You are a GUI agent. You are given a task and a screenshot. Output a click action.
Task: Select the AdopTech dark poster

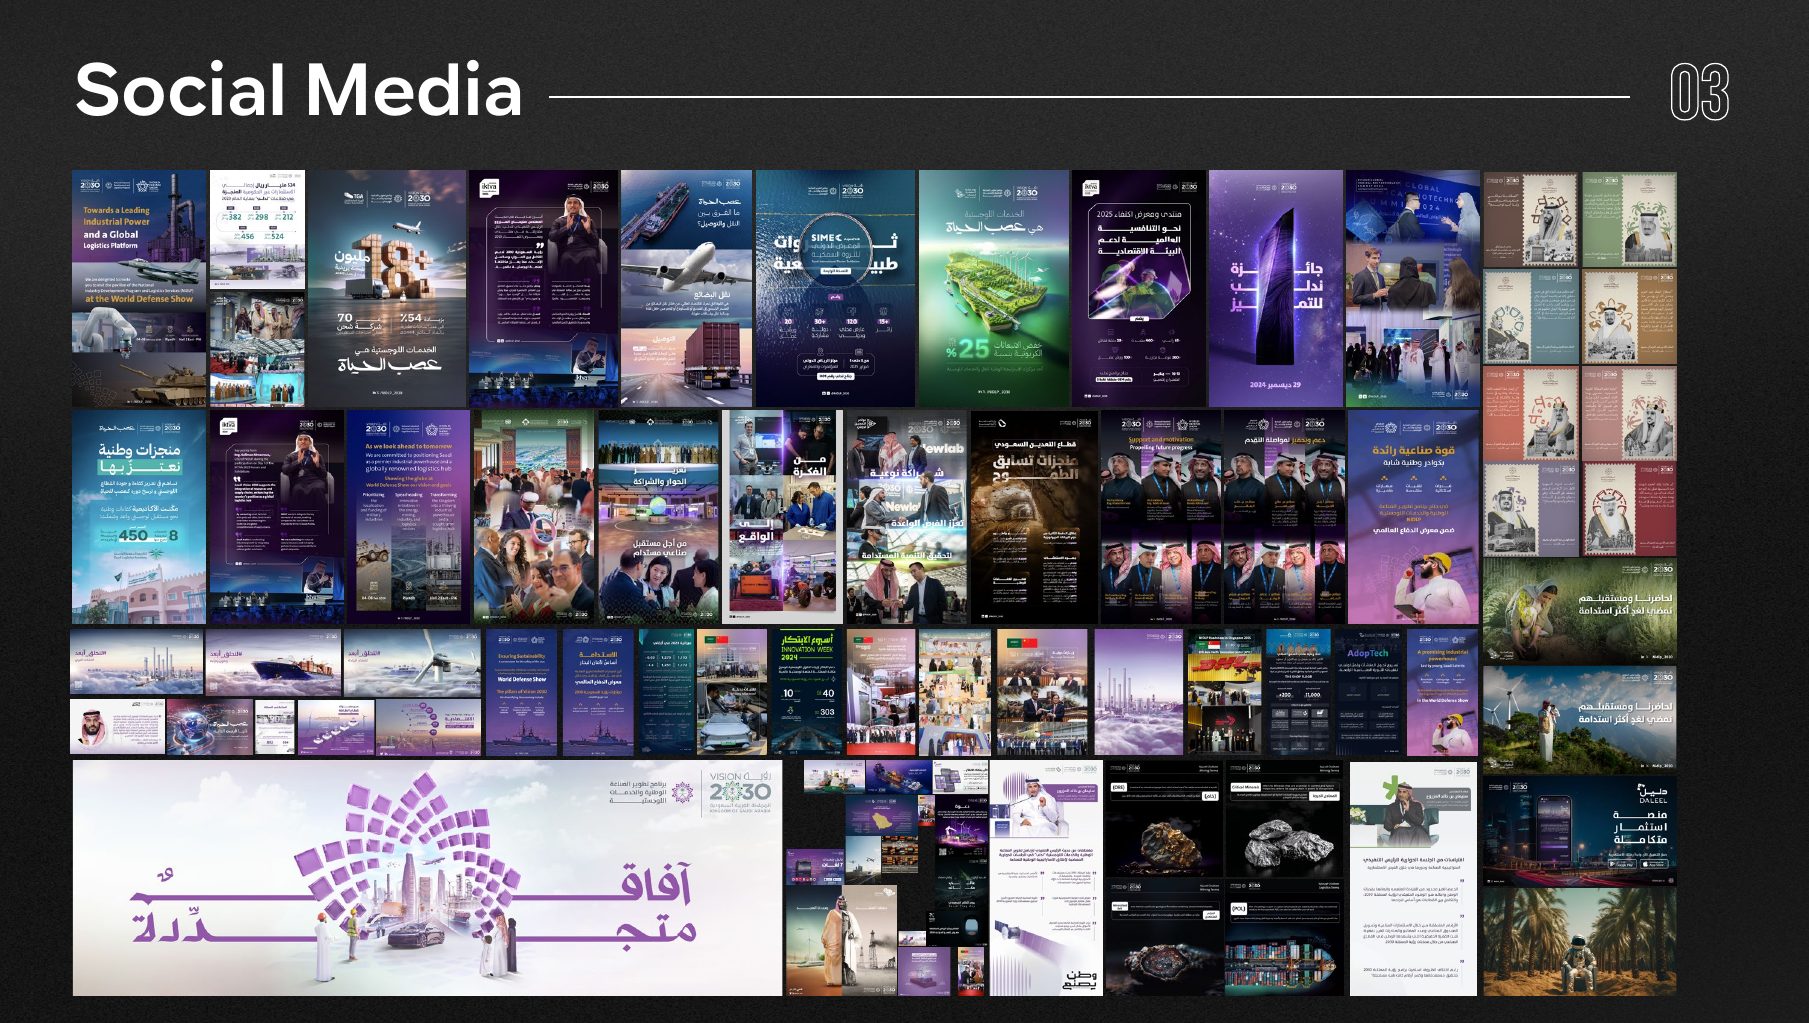1369,692
